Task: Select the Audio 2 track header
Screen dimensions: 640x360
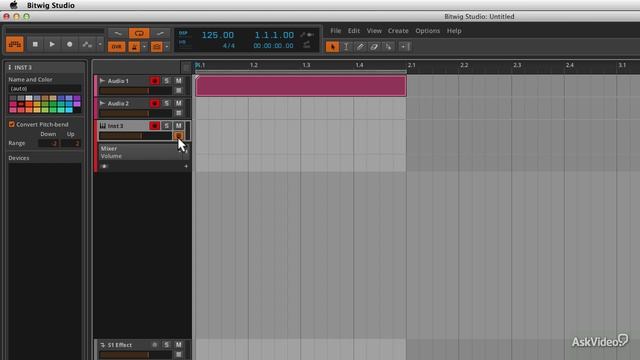Action: click(118, 103)
